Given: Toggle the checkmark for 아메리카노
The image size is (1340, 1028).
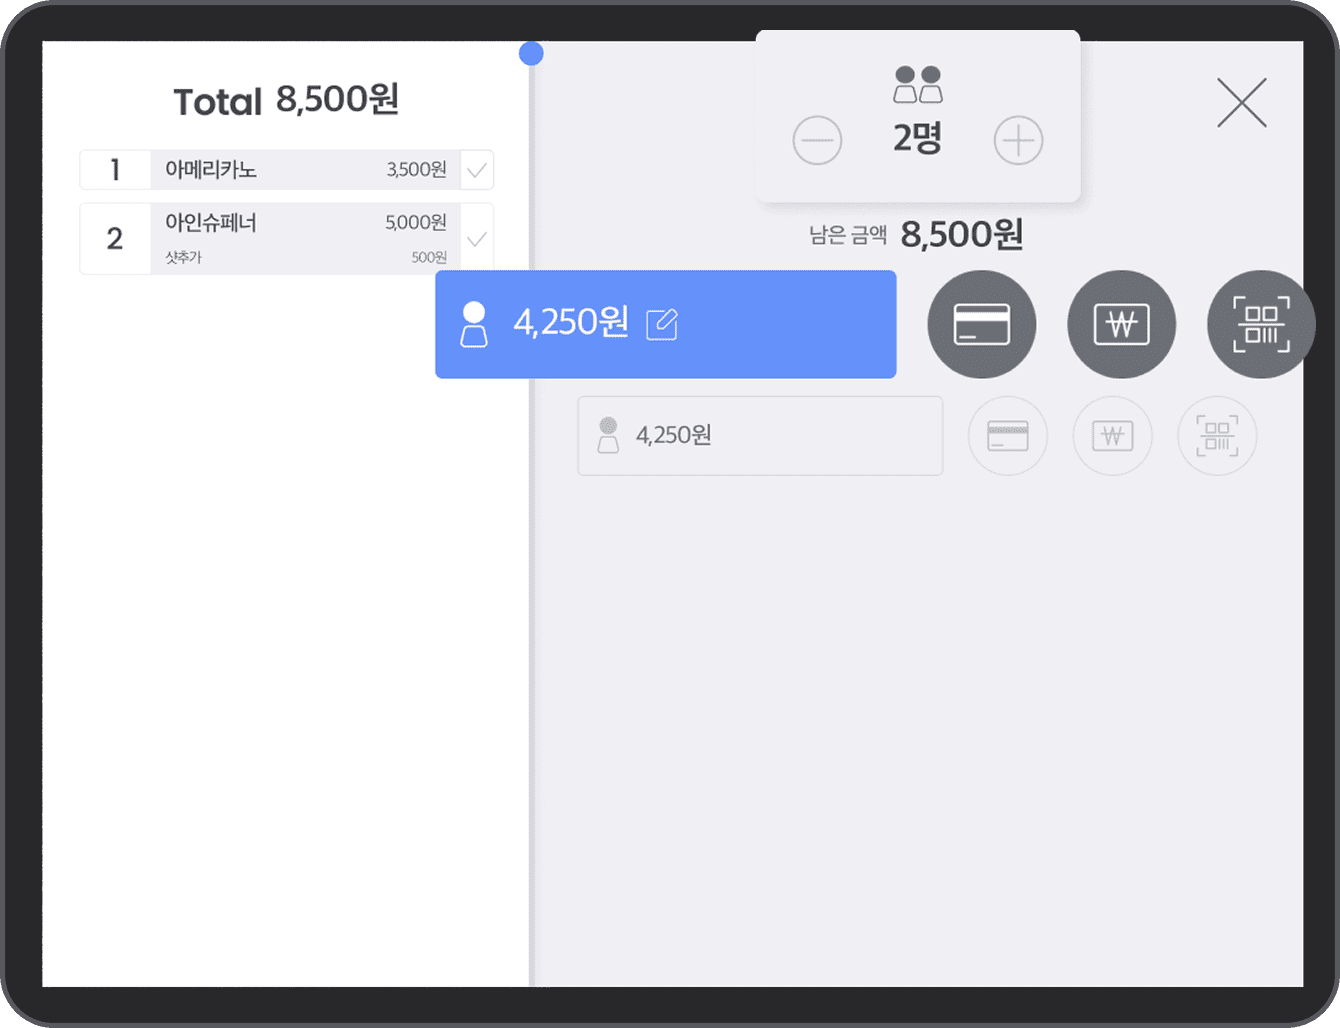Looking at the screenshot, I should (476, 170).
